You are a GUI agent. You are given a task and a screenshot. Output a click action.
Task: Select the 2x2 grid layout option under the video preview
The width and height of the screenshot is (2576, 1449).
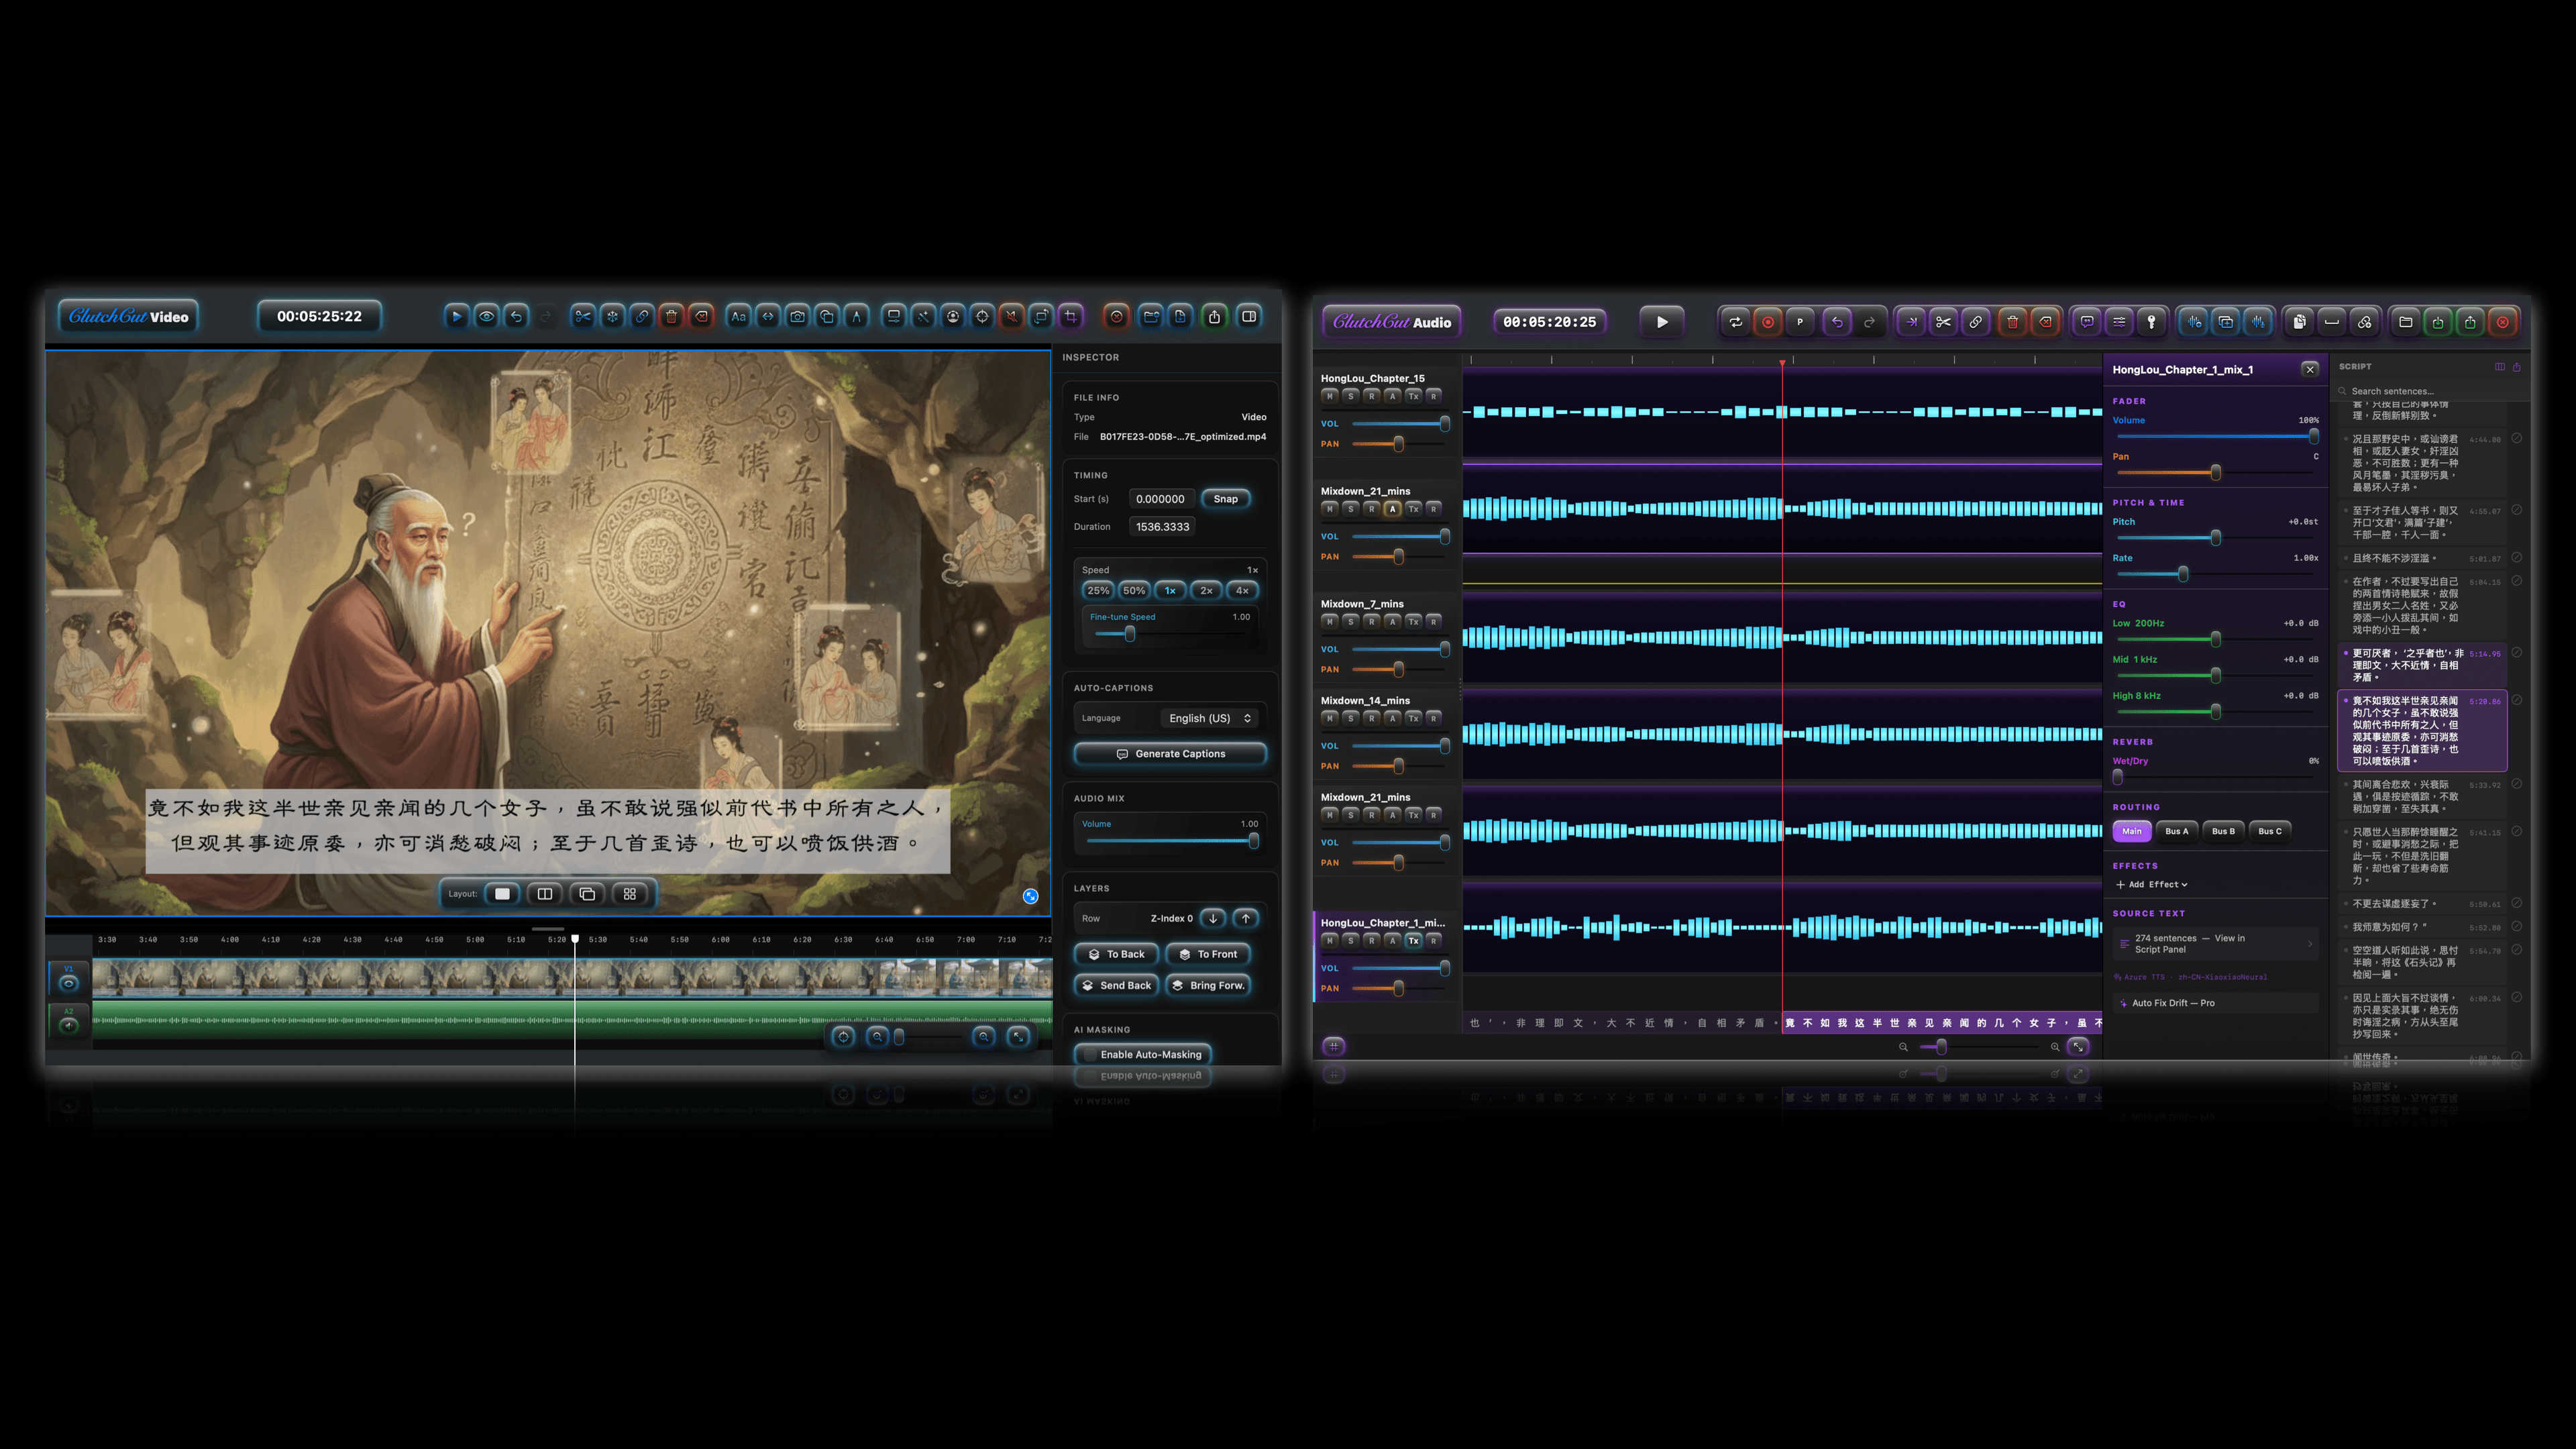click(629, 894)
